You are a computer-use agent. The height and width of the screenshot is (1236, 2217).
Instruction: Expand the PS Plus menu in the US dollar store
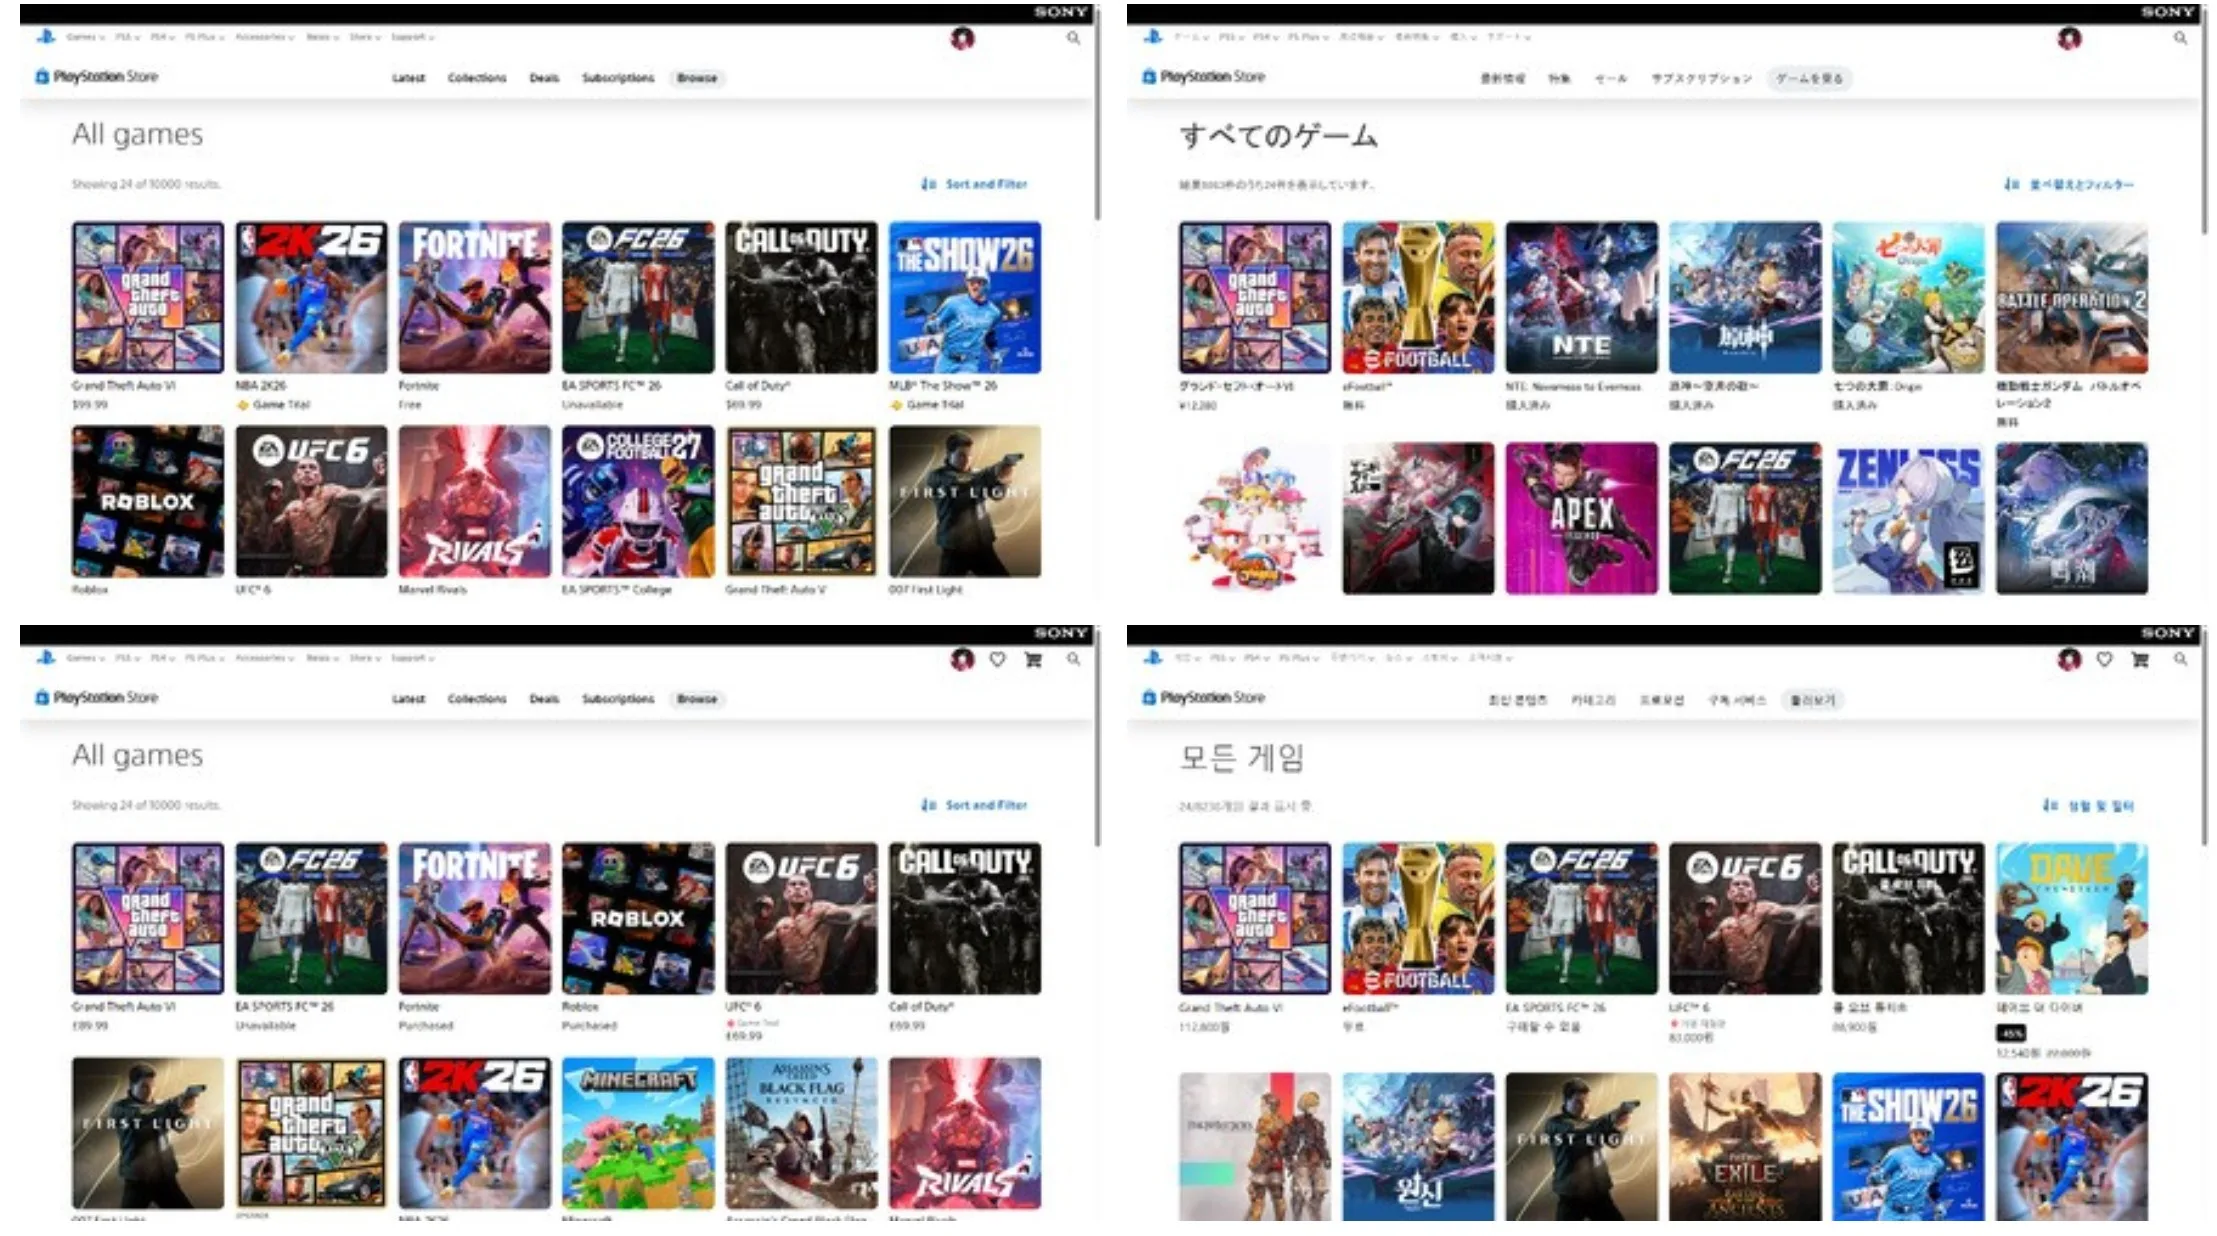click(204, 37)
